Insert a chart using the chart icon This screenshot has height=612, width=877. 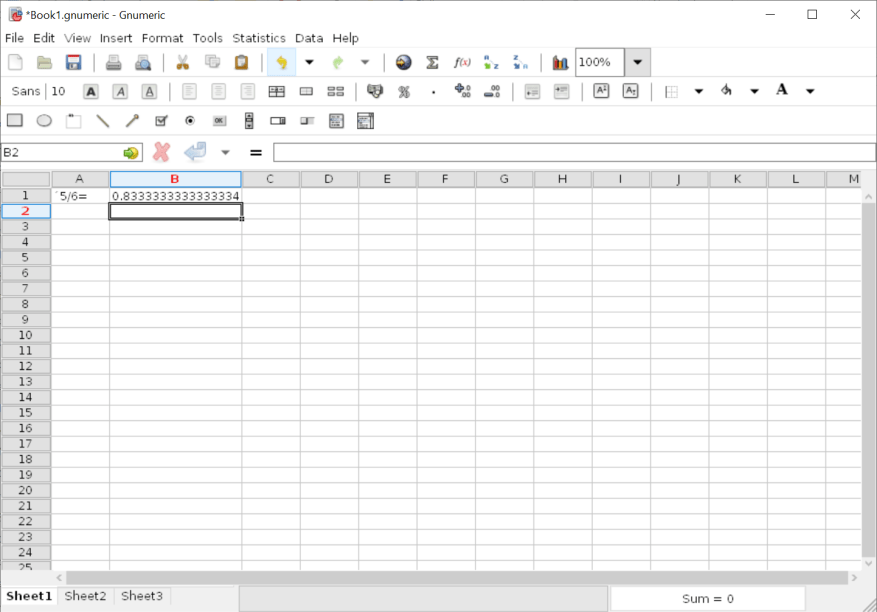pyautogui.click(x=560, y=62)
